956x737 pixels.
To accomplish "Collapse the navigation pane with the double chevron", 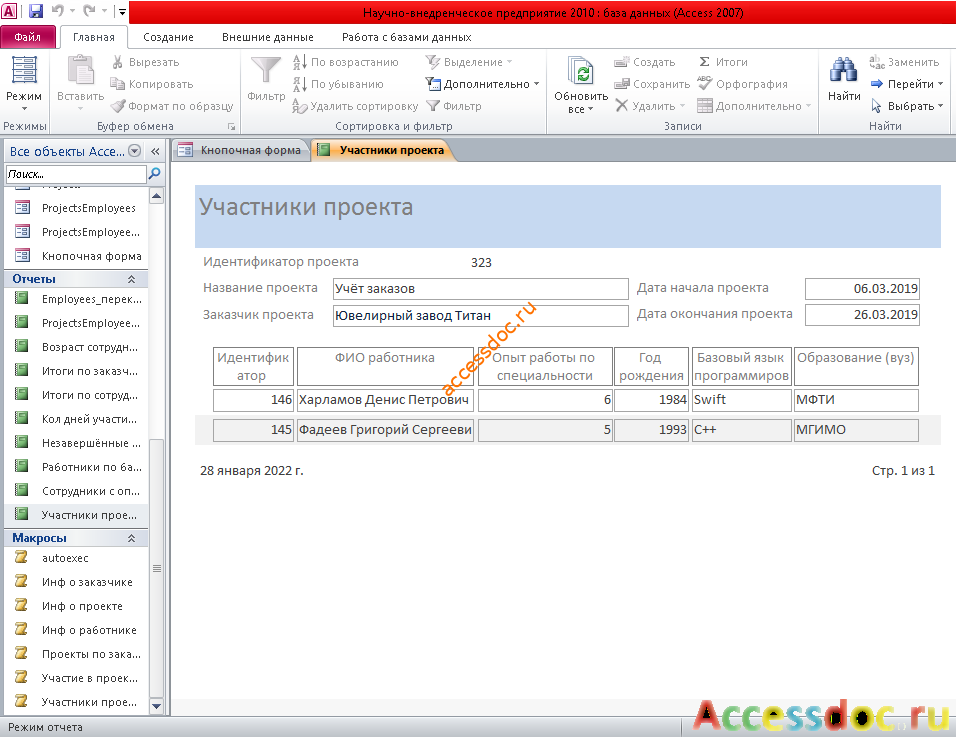I will (155, 151).
